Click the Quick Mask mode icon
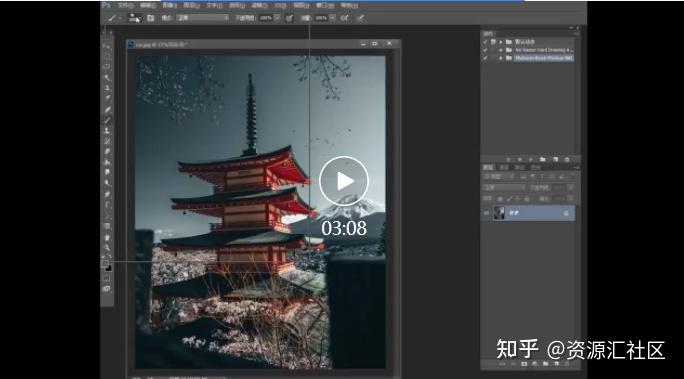 point(107,278)
